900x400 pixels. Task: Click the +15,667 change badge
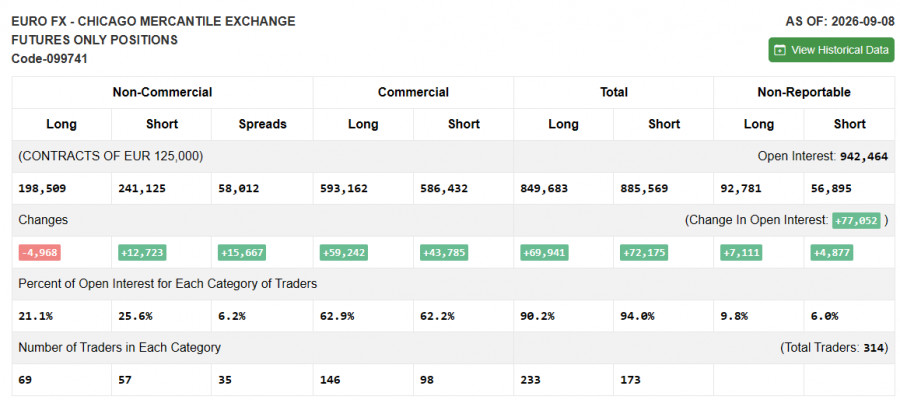coord(242,253)
